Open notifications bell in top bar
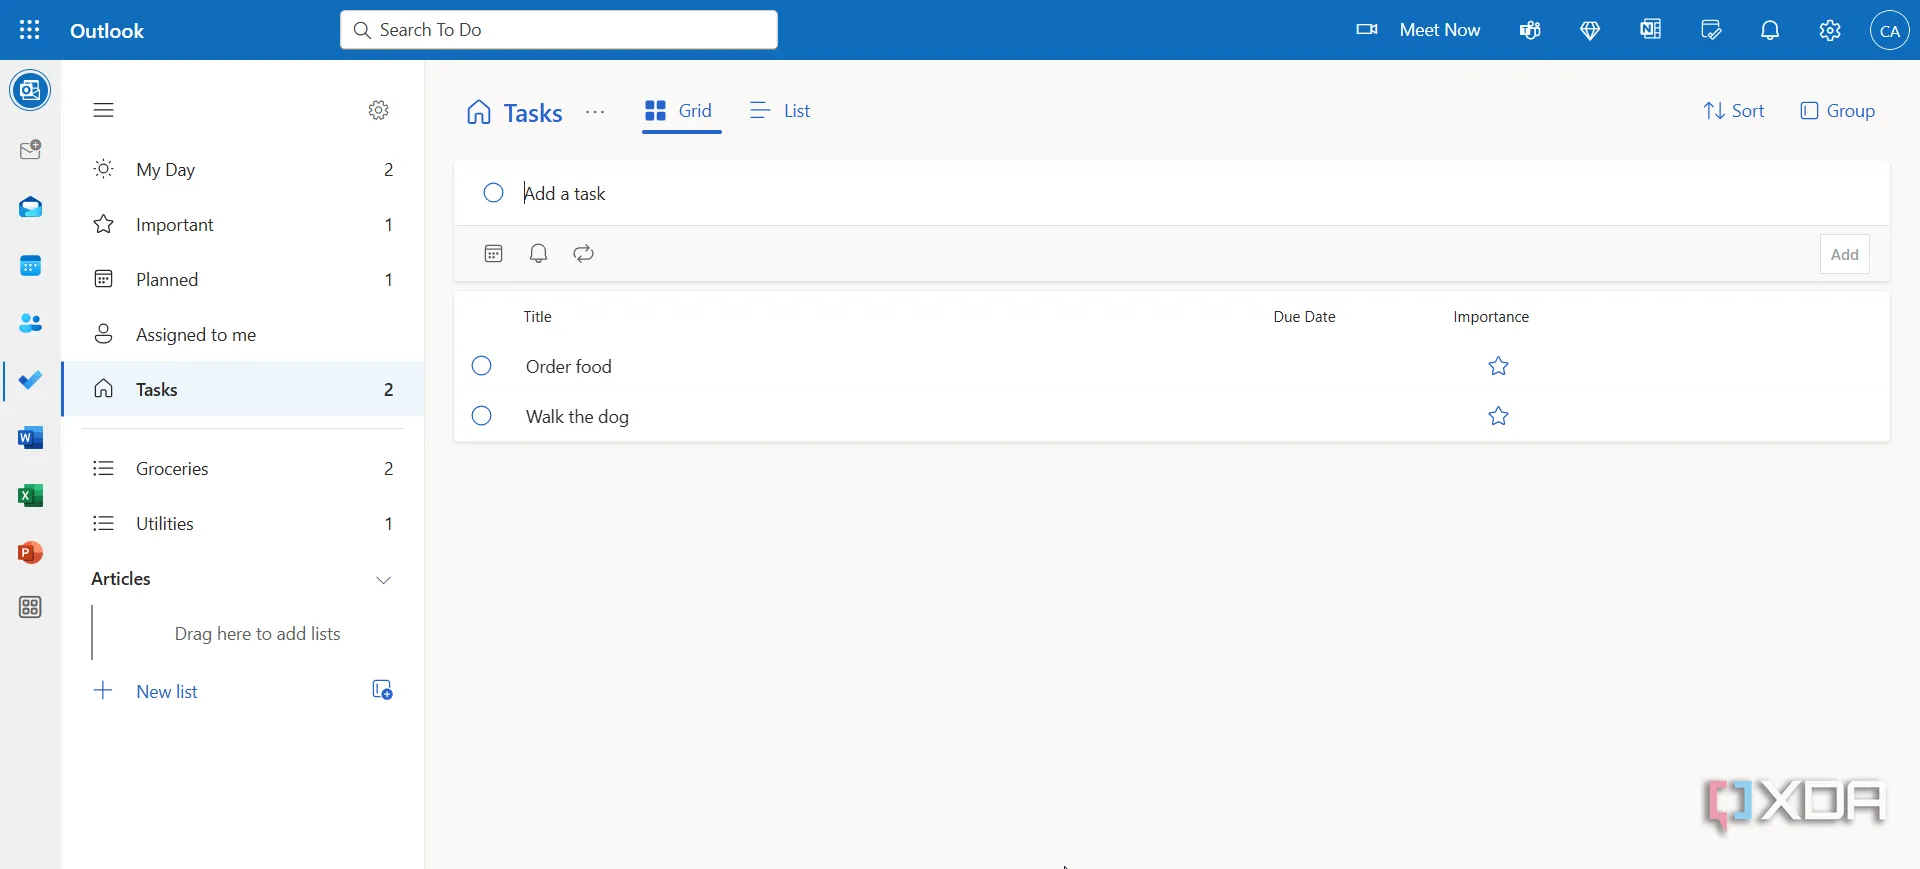Screen dimensions: 1920x869 pyautogui.click(x=1770, y=30)
